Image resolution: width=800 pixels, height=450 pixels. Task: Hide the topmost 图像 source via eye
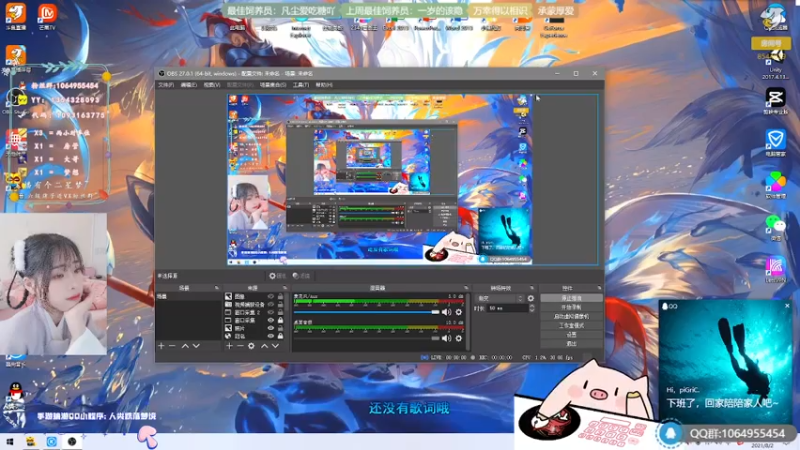click(x=270, y=296)
